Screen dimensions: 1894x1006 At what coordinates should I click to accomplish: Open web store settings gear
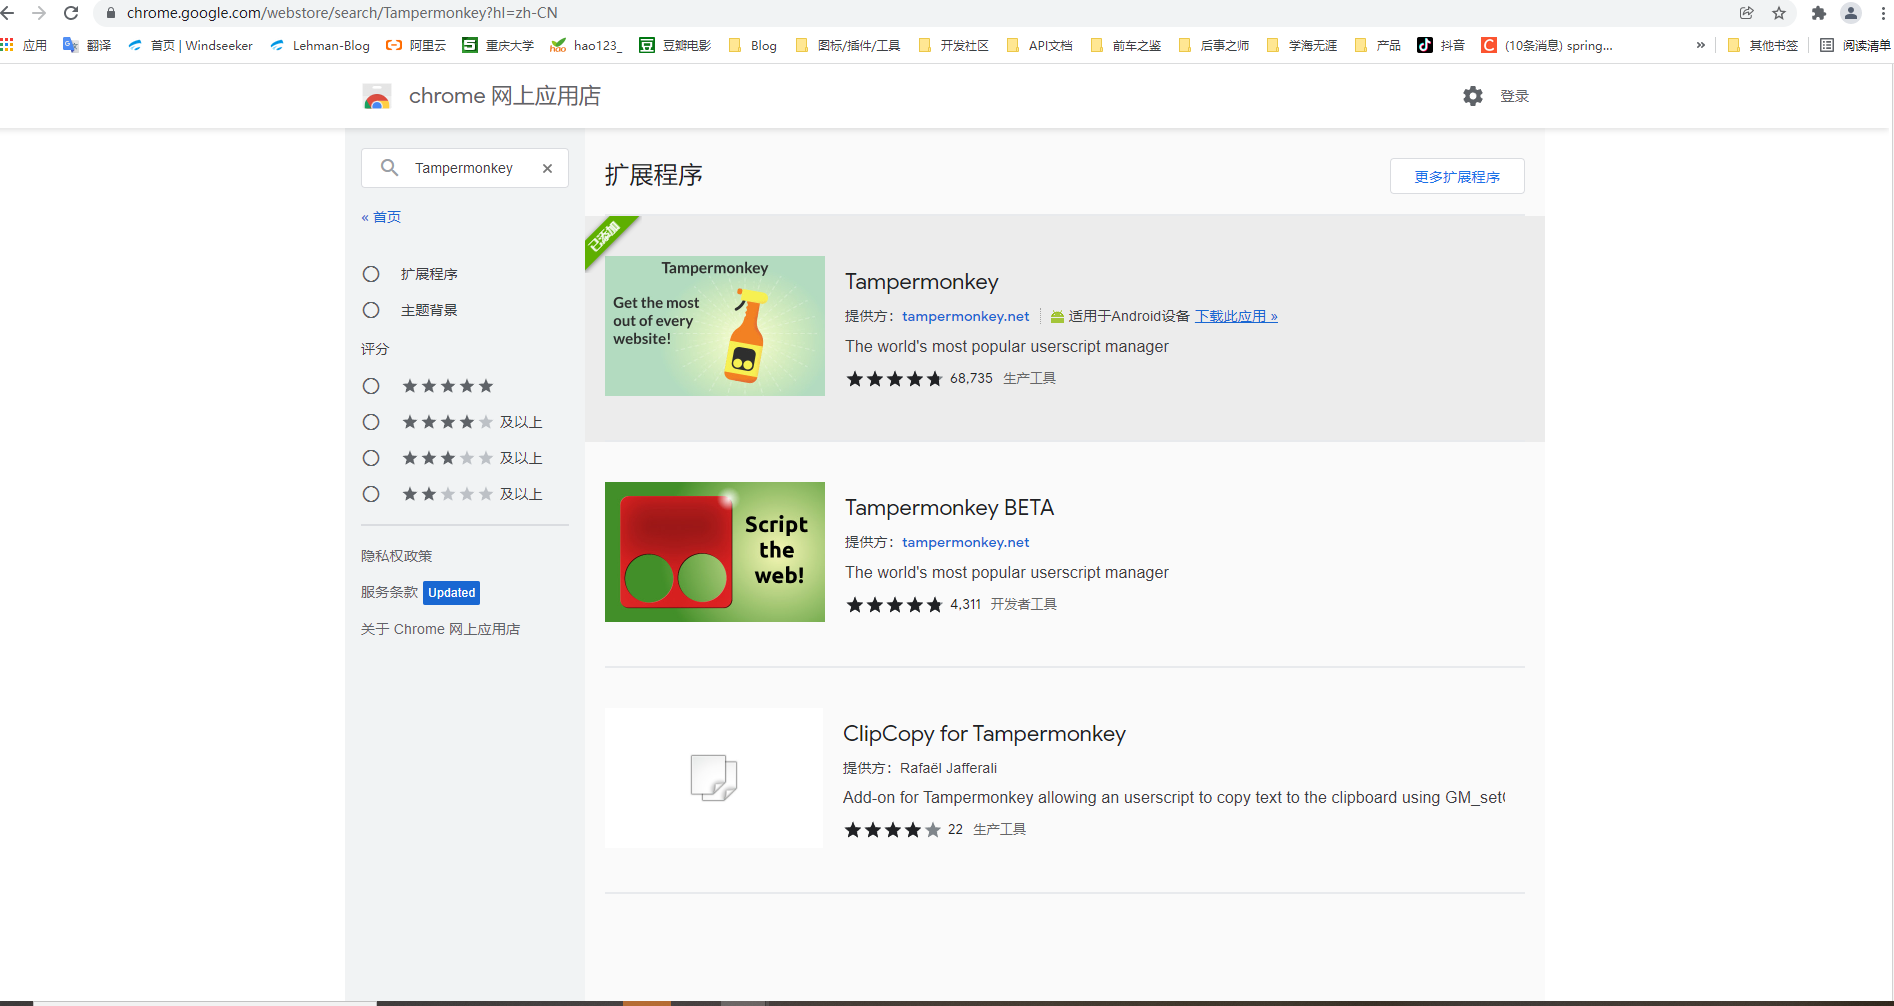pos(1473,96)
